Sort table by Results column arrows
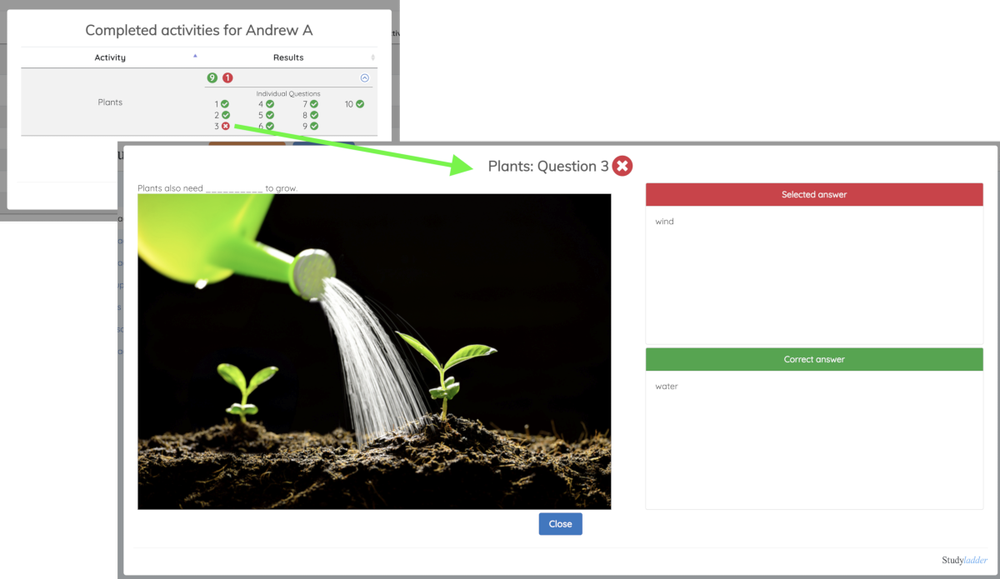1000x579 pixels. tap(373, 57)
